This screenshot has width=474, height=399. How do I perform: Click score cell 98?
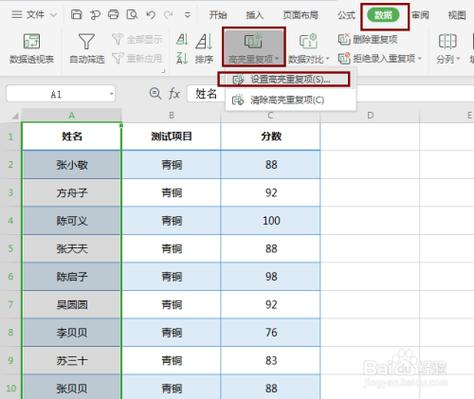pyautogui.click(x=270, y=277)
